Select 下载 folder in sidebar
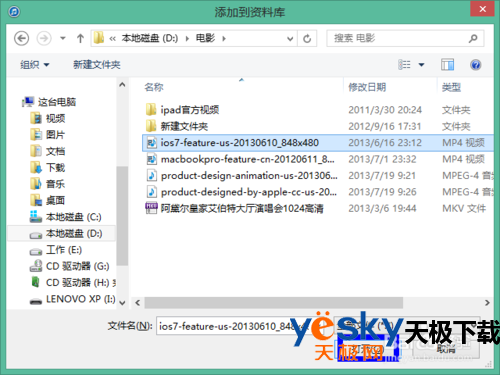This screenshot has height=375, width=500. click(x=48, y=167)
